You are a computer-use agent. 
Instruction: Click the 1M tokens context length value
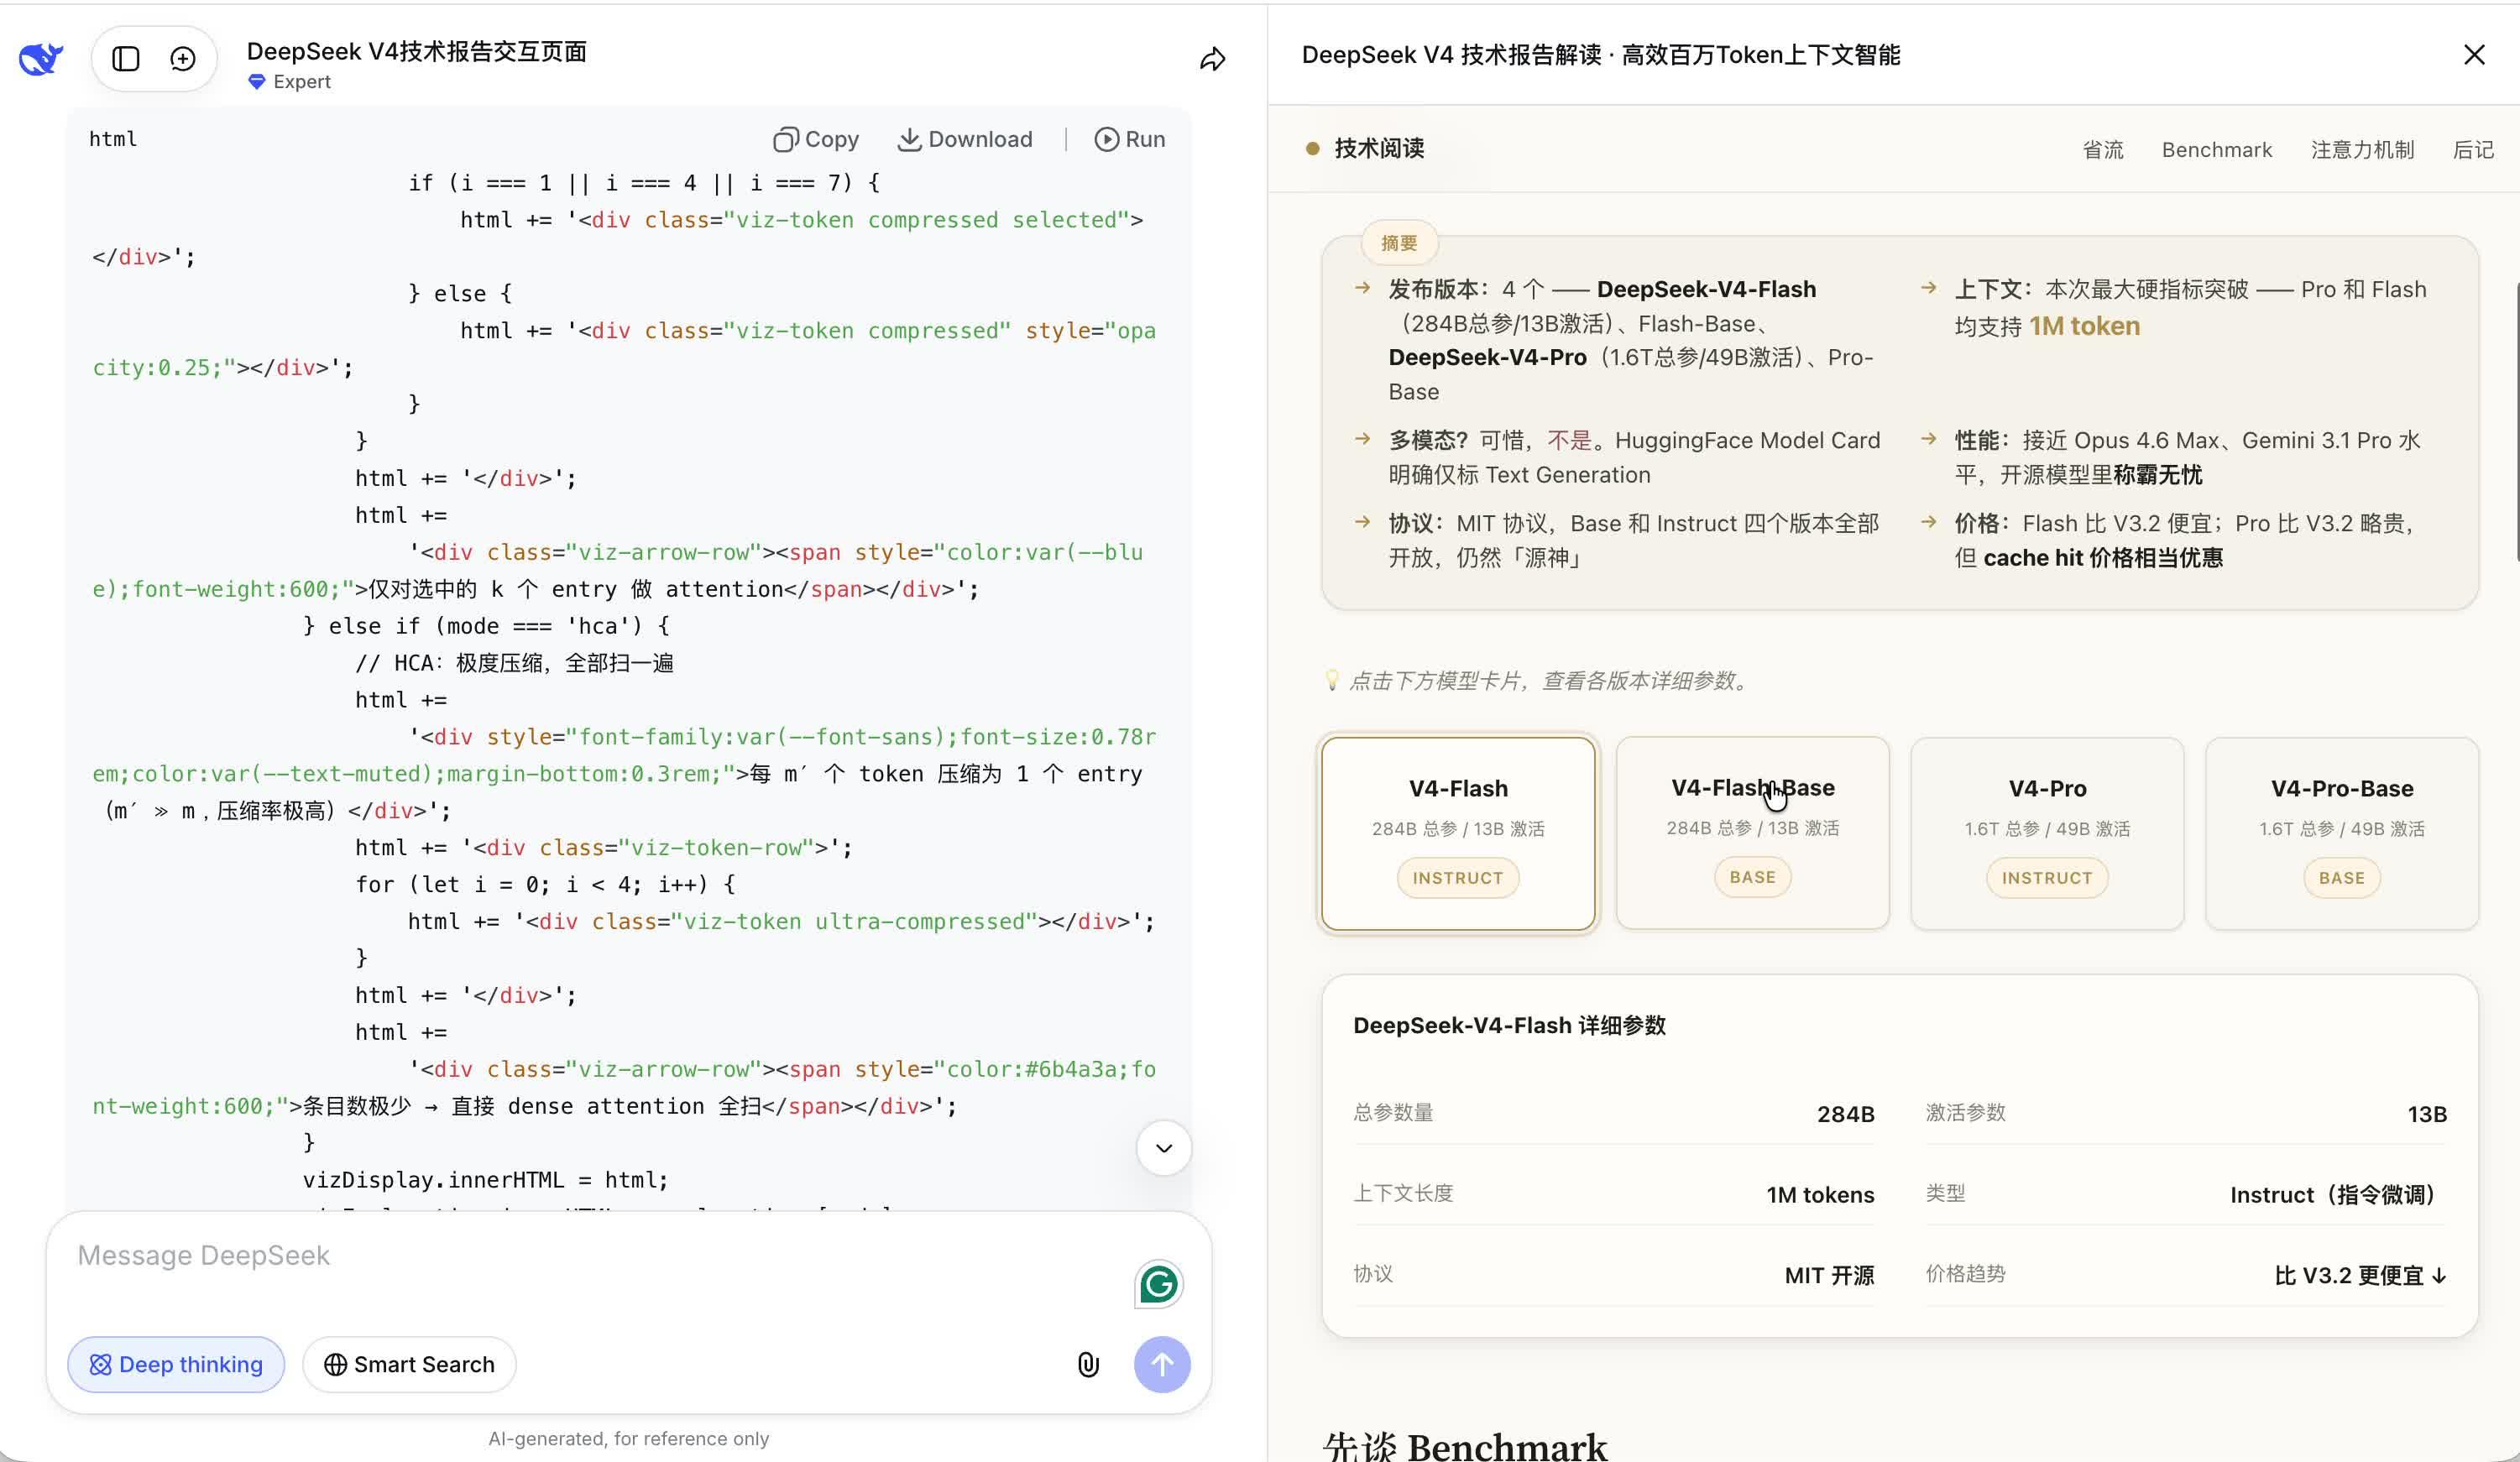(1820, 1195)
